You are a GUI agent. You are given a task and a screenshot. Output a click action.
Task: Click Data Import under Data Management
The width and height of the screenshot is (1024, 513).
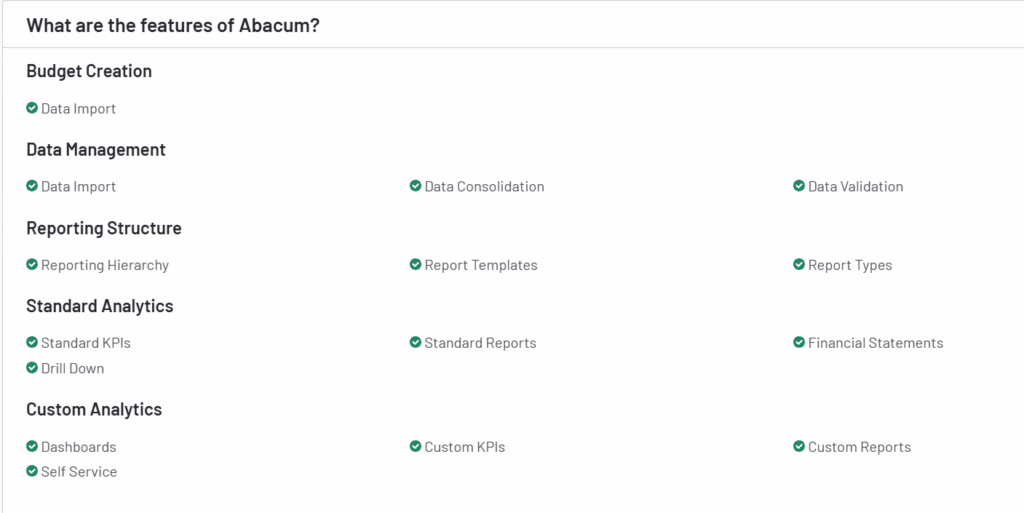pos(78,187)
